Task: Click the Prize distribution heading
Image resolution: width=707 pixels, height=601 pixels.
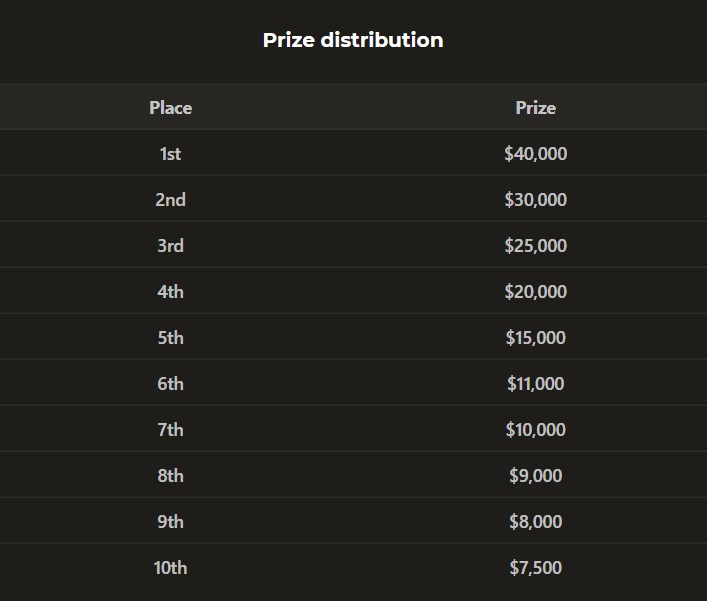Action: [353, 40]
